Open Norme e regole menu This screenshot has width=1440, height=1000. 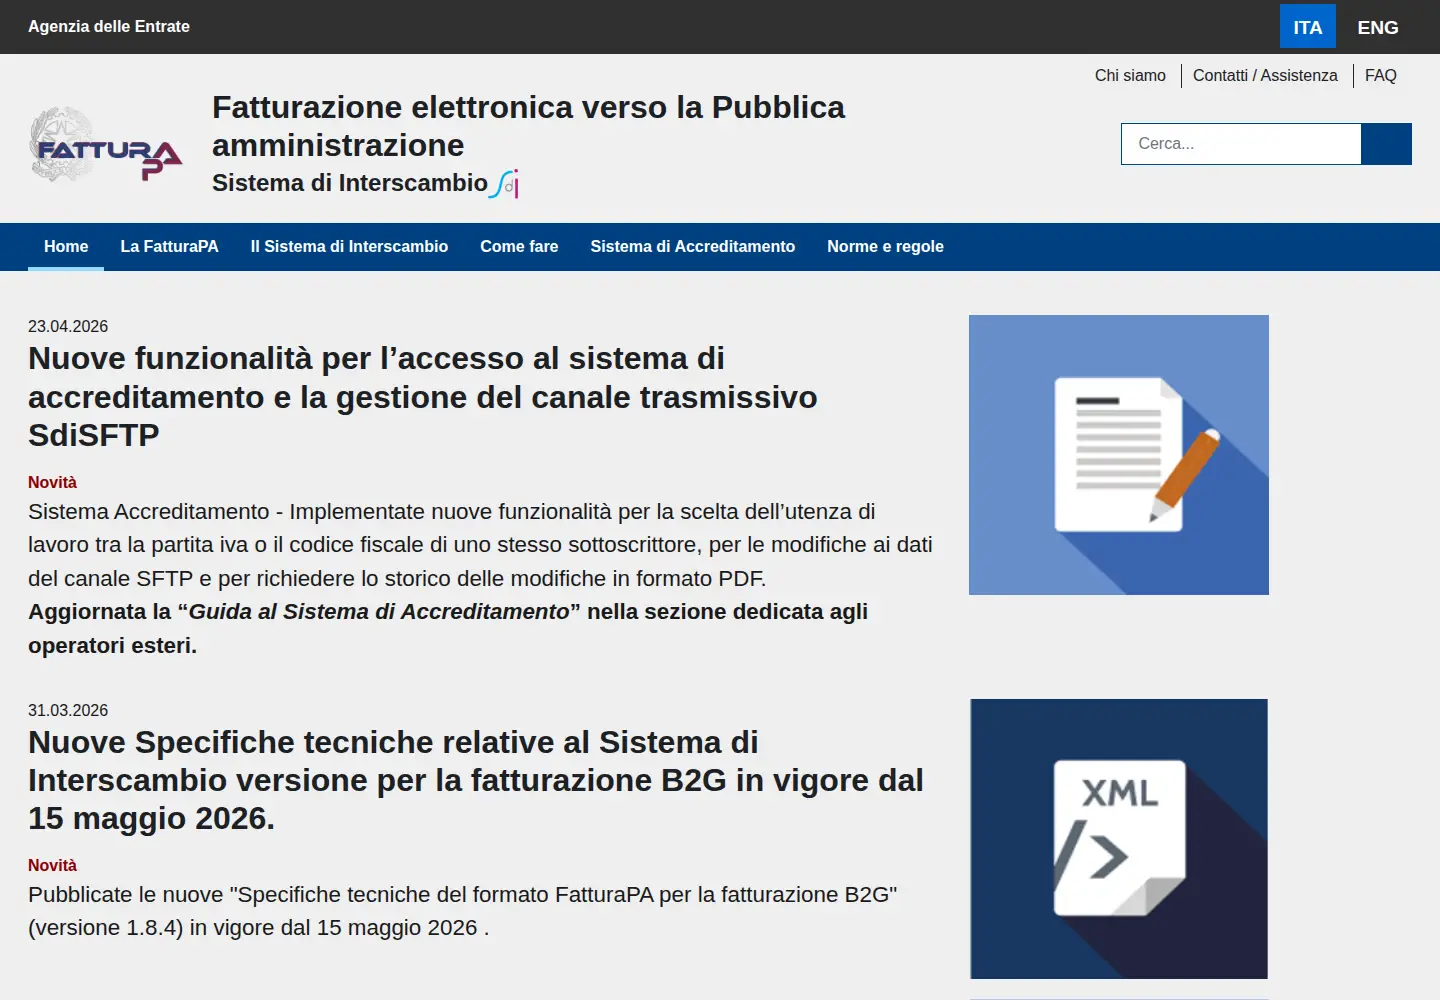(885, 247)
